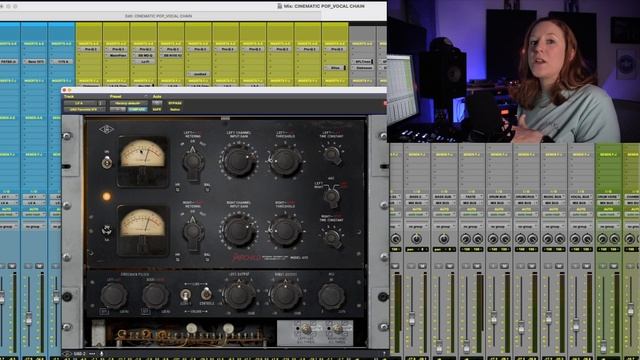Click the Native button in plugin header
640x360 pixels.
coord(175,109)
